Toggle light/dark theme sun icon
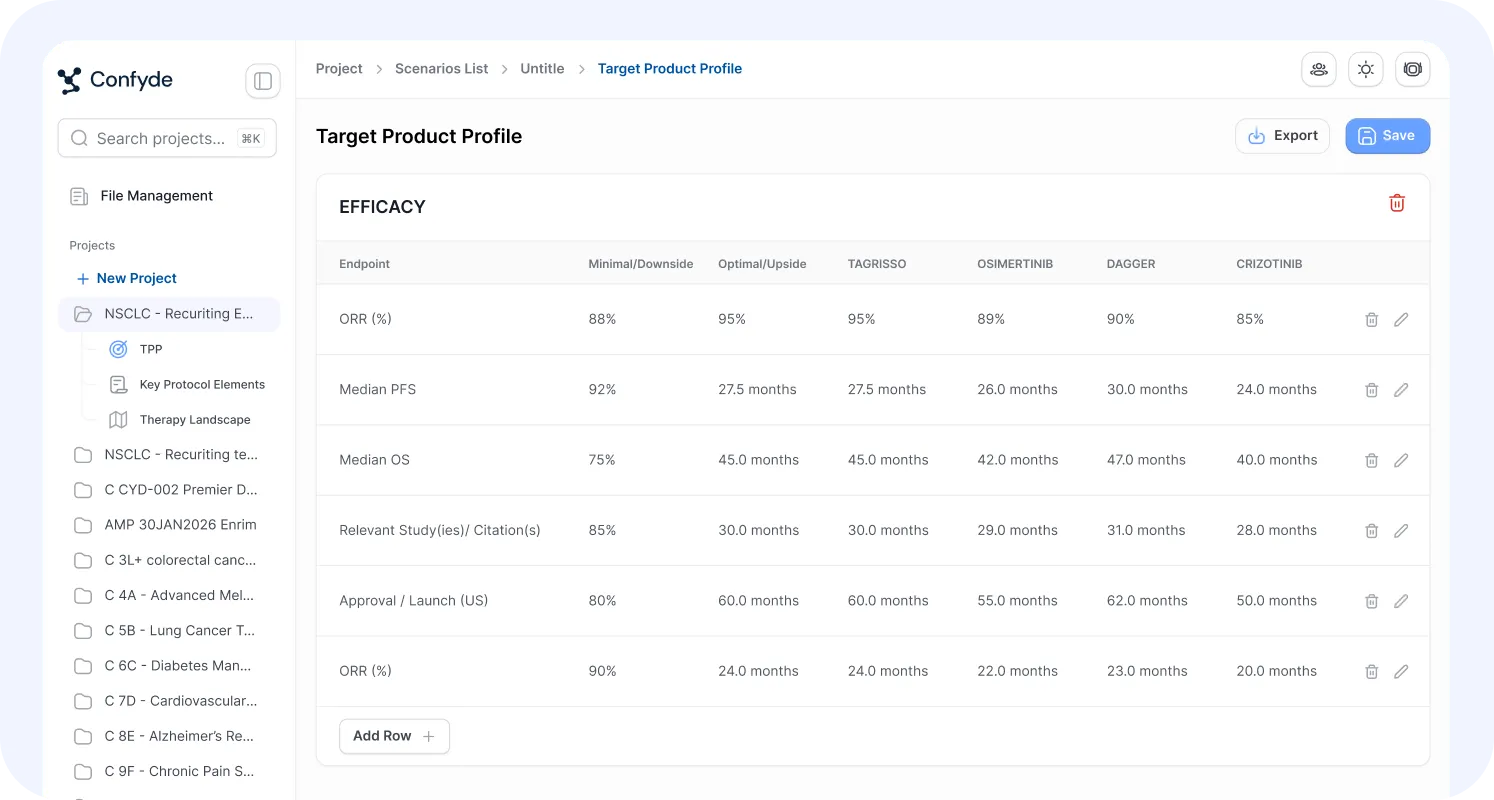Image resolution: width=1494 pixels, height=800 pixels. pyautogui.click(x=1365, y=69)
